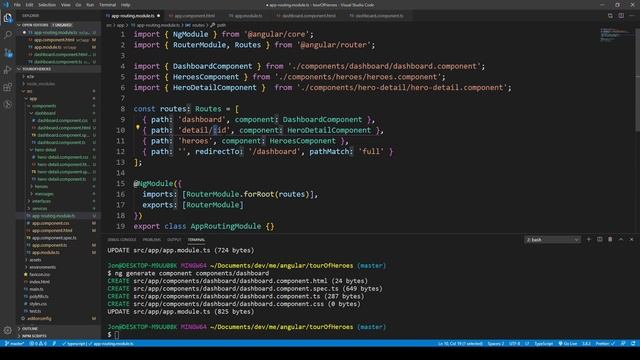
Task: Click the split editor icon
Action: [x=621, y=16]
